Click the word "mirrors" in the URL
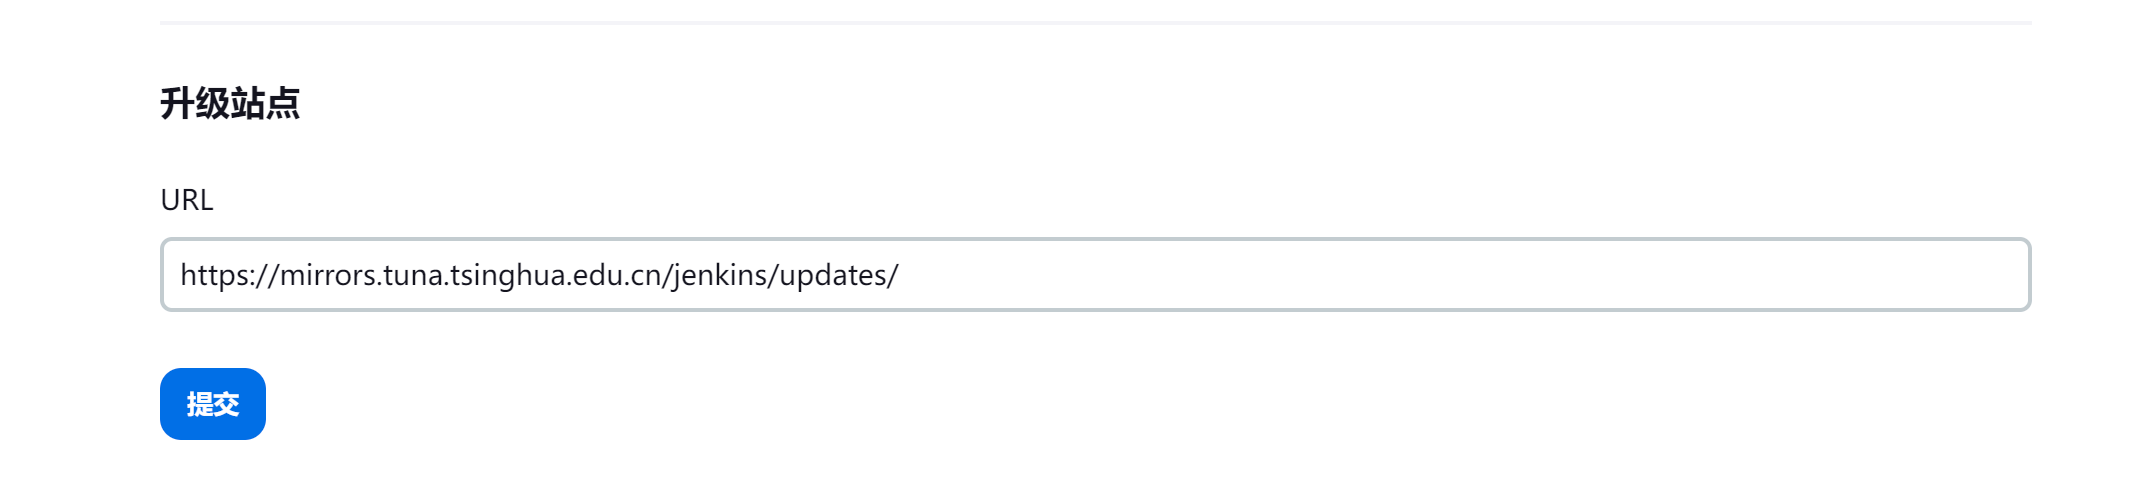 pyautogui.click(x=327, y=275)
